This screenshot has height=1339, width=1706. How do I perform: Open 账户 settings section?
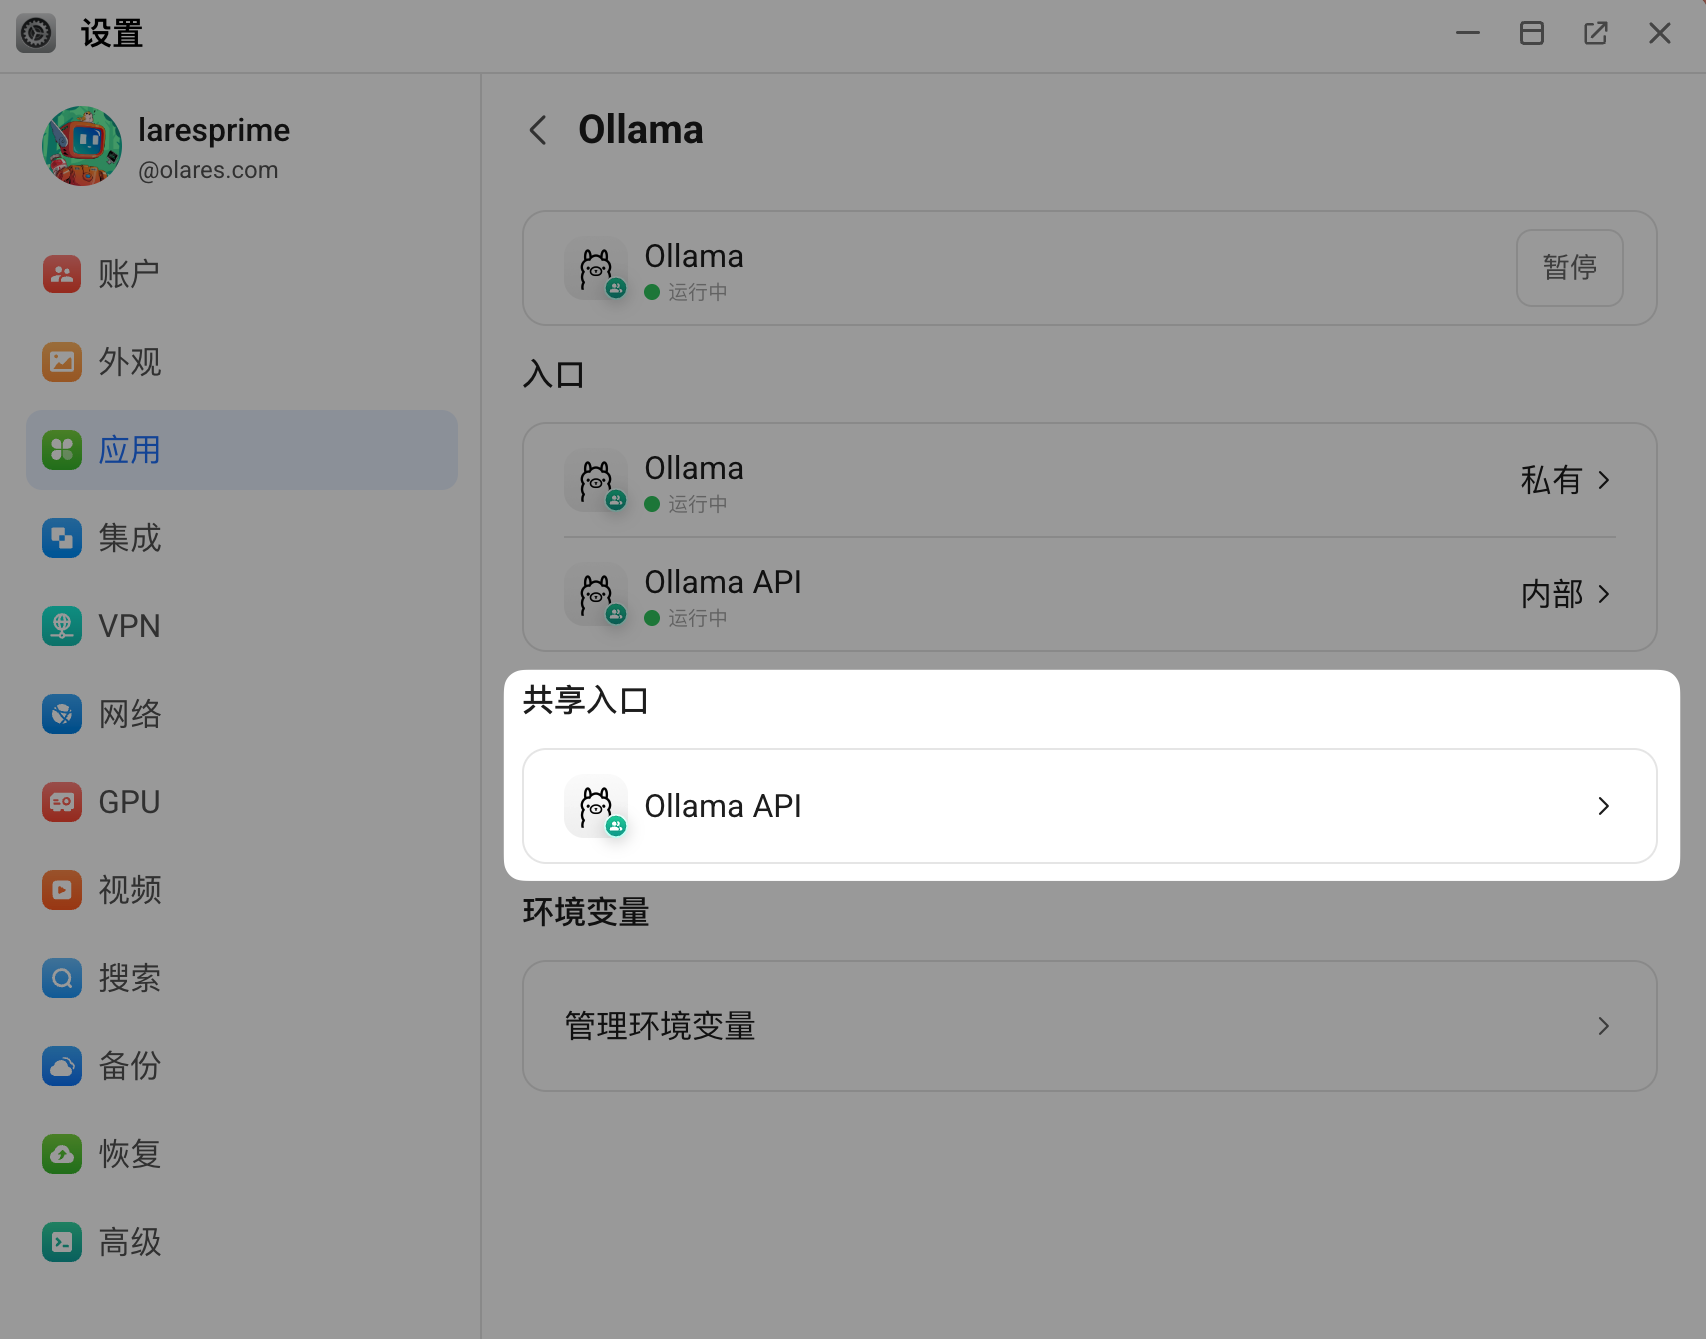[242, 274]
